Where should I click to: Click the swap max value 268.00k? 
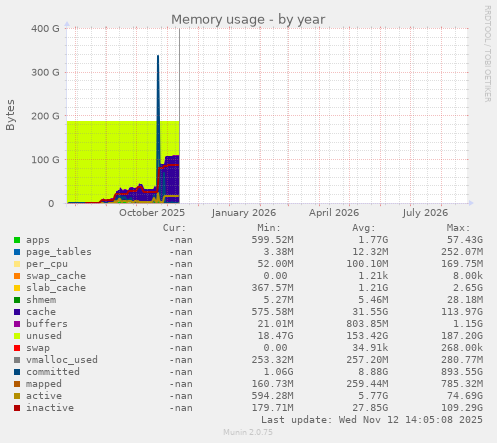(462, 348)
